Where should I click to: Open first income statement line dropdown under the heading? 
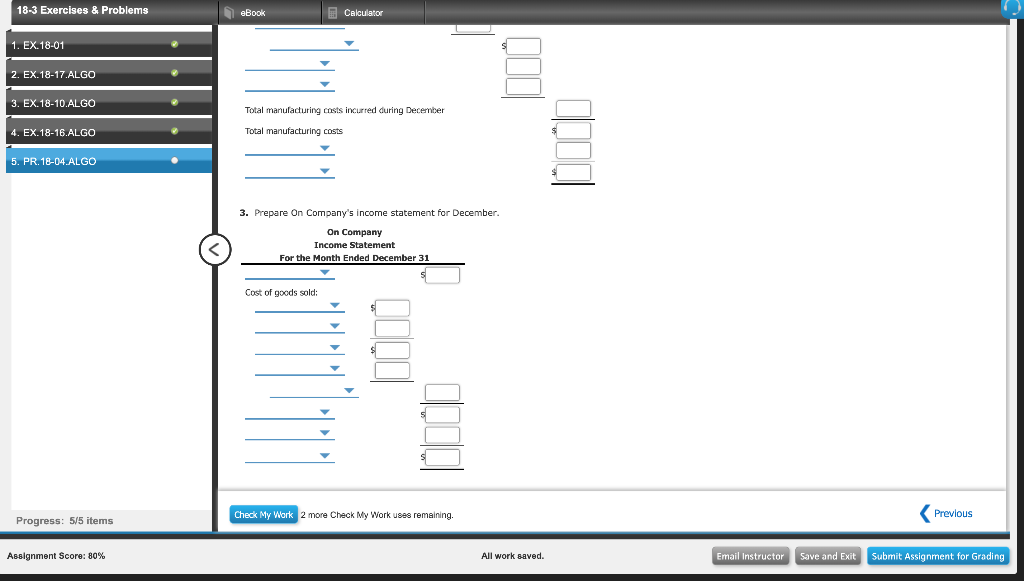point(290,273)
